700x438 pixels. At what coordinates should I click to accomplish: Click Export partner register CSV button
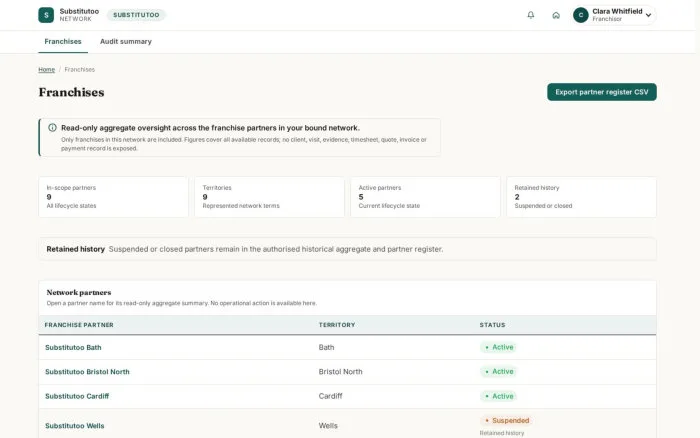[x=602, y=92]
